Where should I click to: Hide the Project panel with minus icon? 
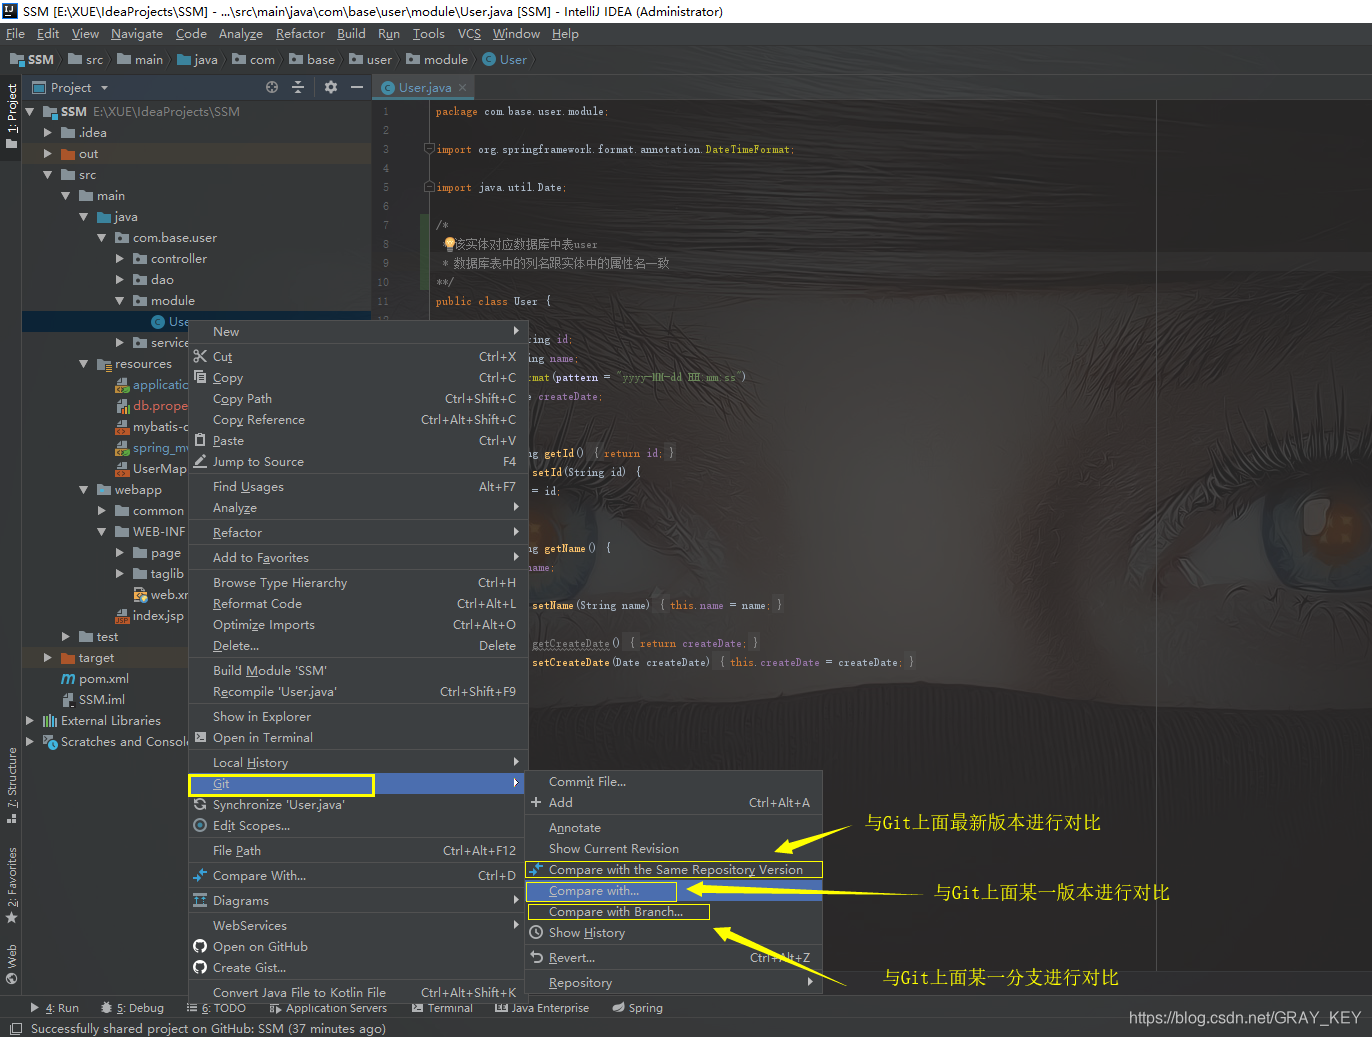tap(357, 87)
